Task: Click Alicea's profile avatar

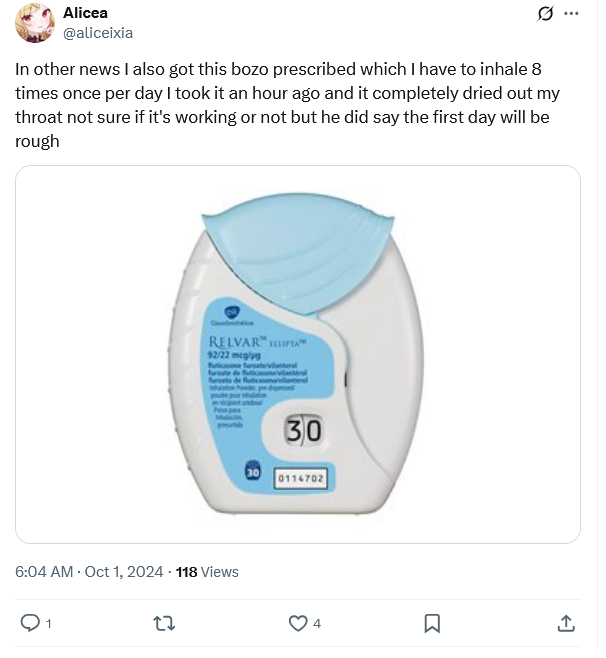Action: pyautogui.click(x=35, y=23)
